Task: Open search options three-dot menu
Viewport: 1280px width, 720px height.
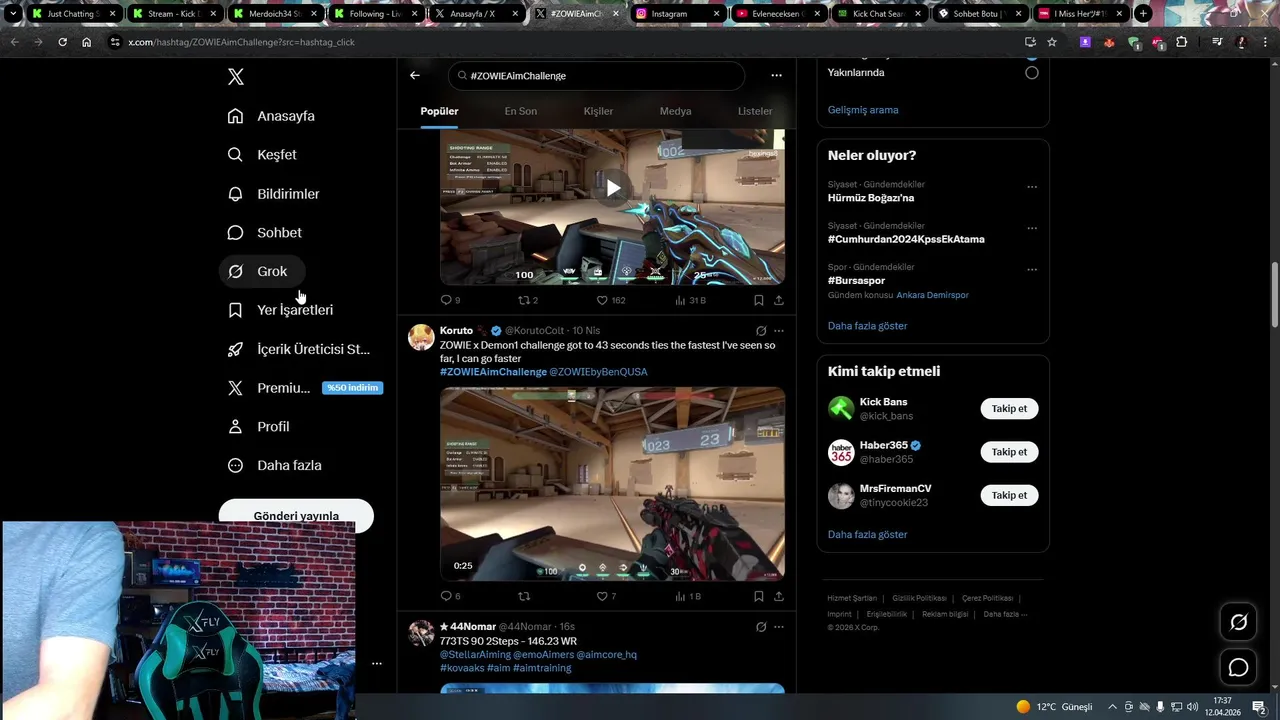Action: (x=776, y=75)
